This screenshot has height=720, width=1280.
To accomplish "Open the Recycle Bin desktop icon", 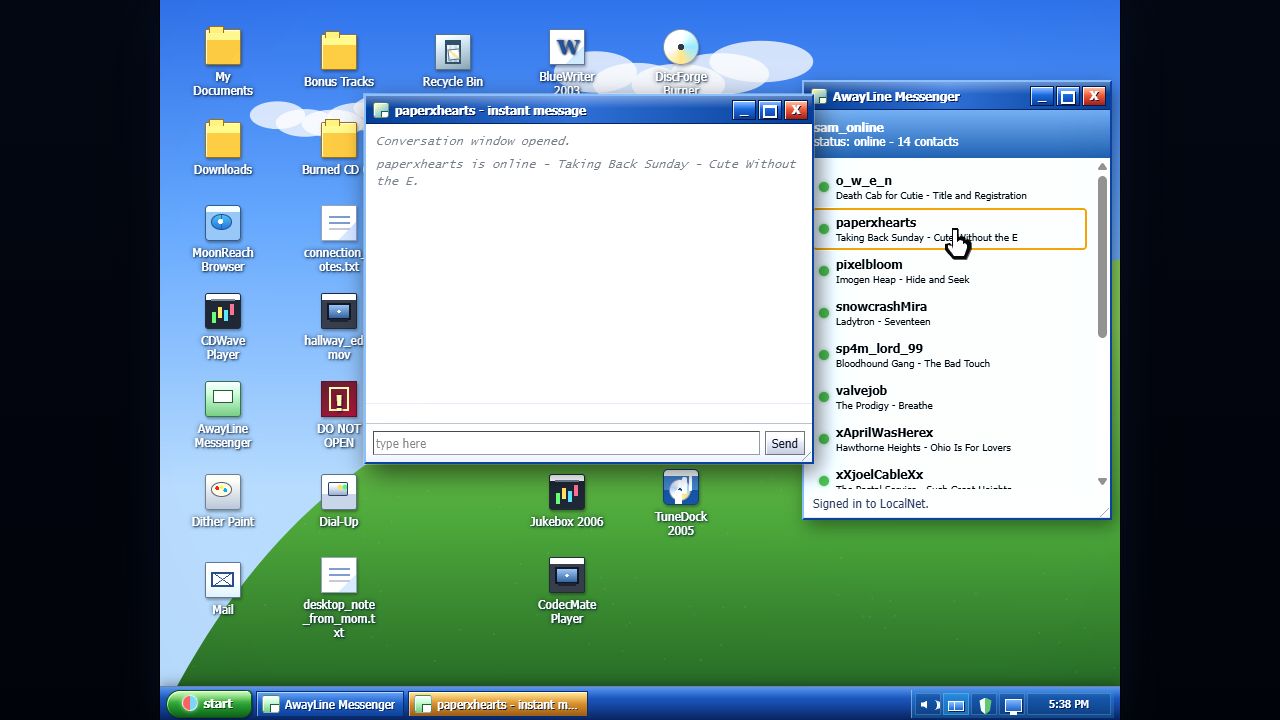I will click(452, 60).
